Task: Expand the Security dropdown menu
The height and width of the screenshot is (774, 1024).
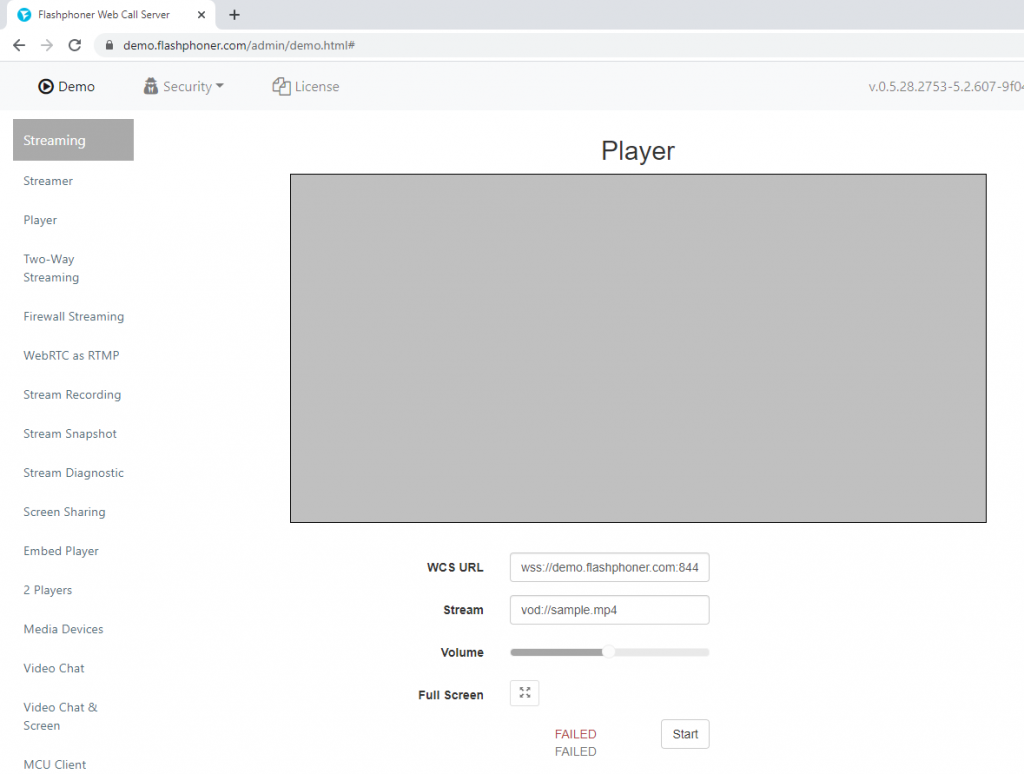Action: click(x=184, y=86)
